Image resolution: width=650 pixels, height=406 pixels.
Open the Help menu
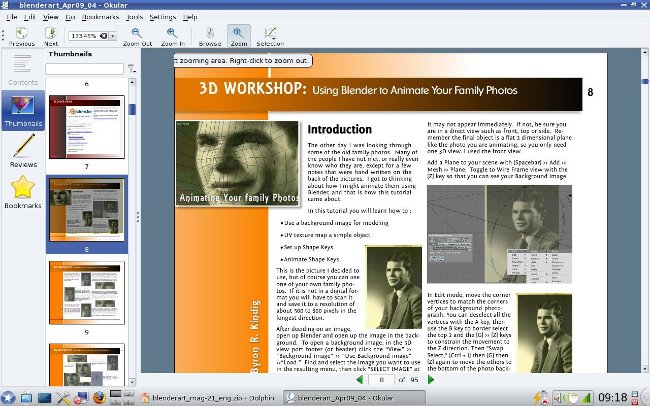click(190, 17)
